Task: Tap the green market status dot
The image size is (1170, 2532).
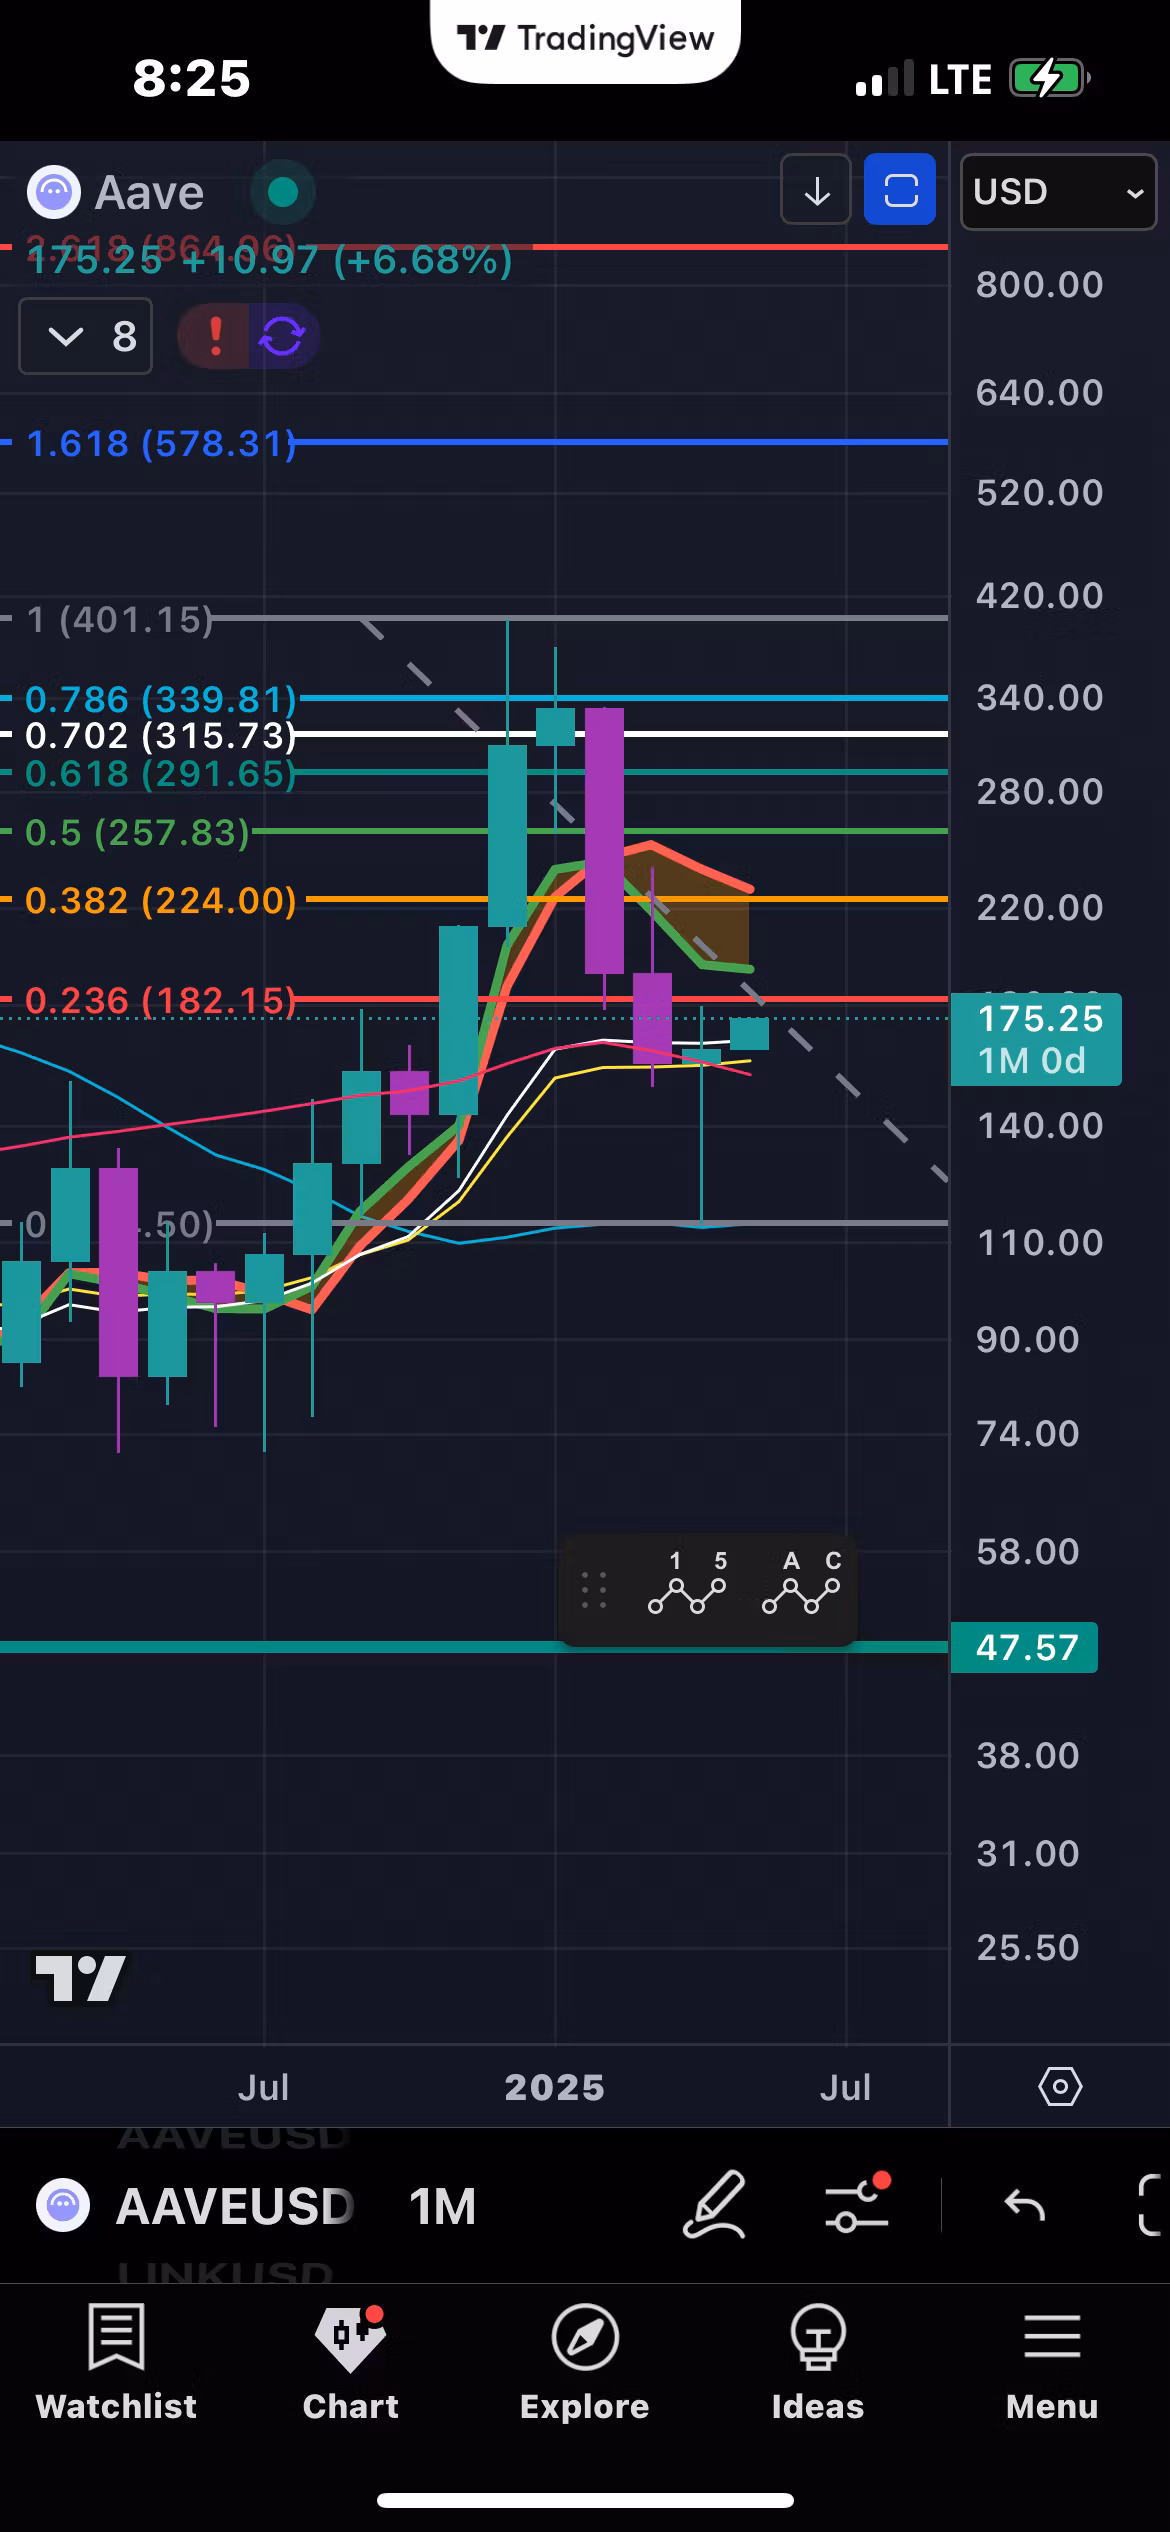Action: coord(283,192)
